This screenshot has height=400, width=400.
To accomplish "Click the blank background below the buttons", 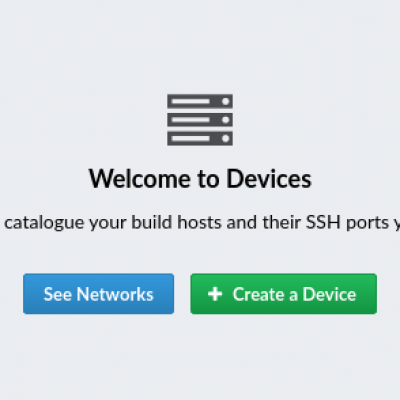I will click(200, 357).
